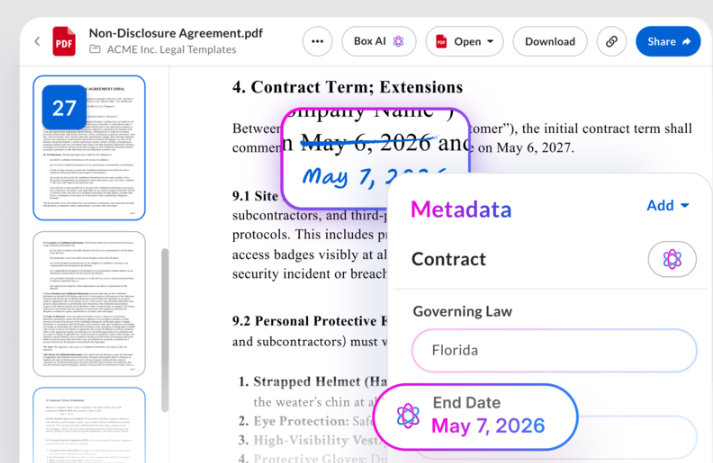
Task: Click the folder icon beside ACME Inc. Legal Templates
Action: coord(95,49)
